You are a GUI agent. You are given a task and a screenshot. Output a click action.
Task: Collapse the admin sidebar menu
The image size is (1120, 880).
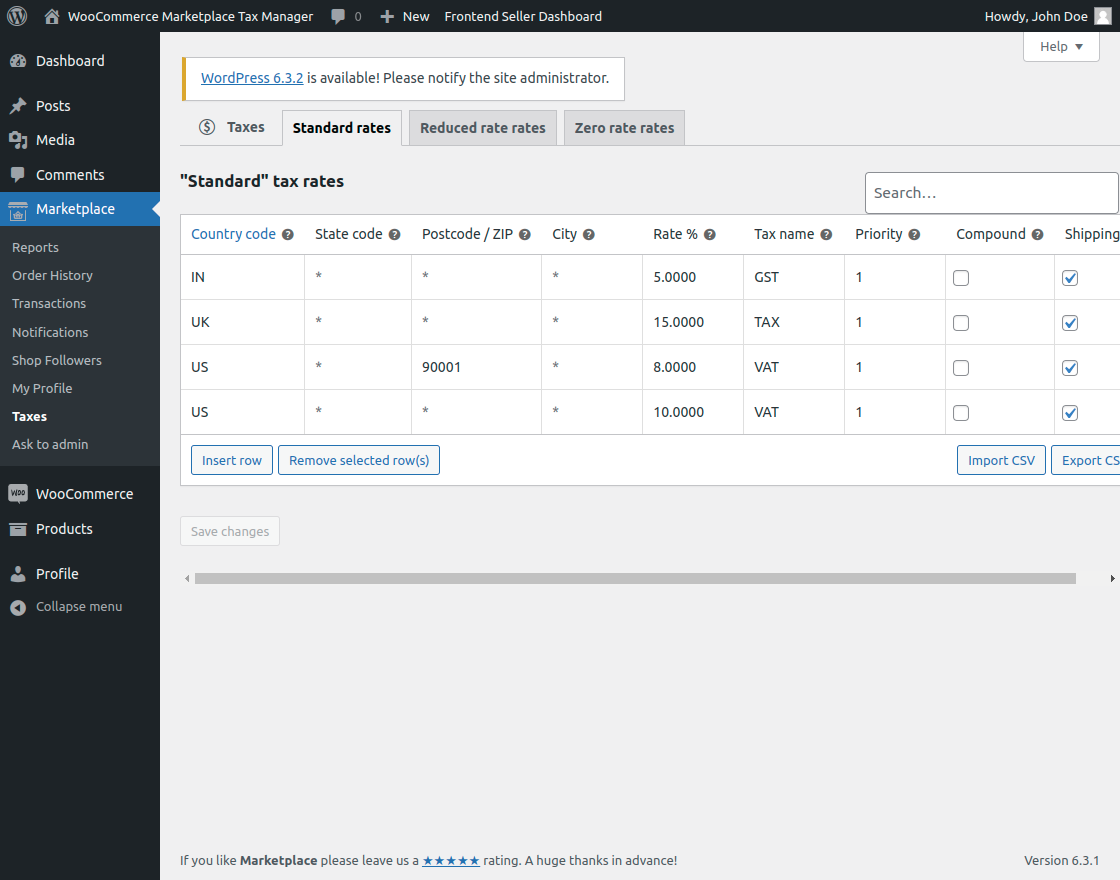click(16, 606)
